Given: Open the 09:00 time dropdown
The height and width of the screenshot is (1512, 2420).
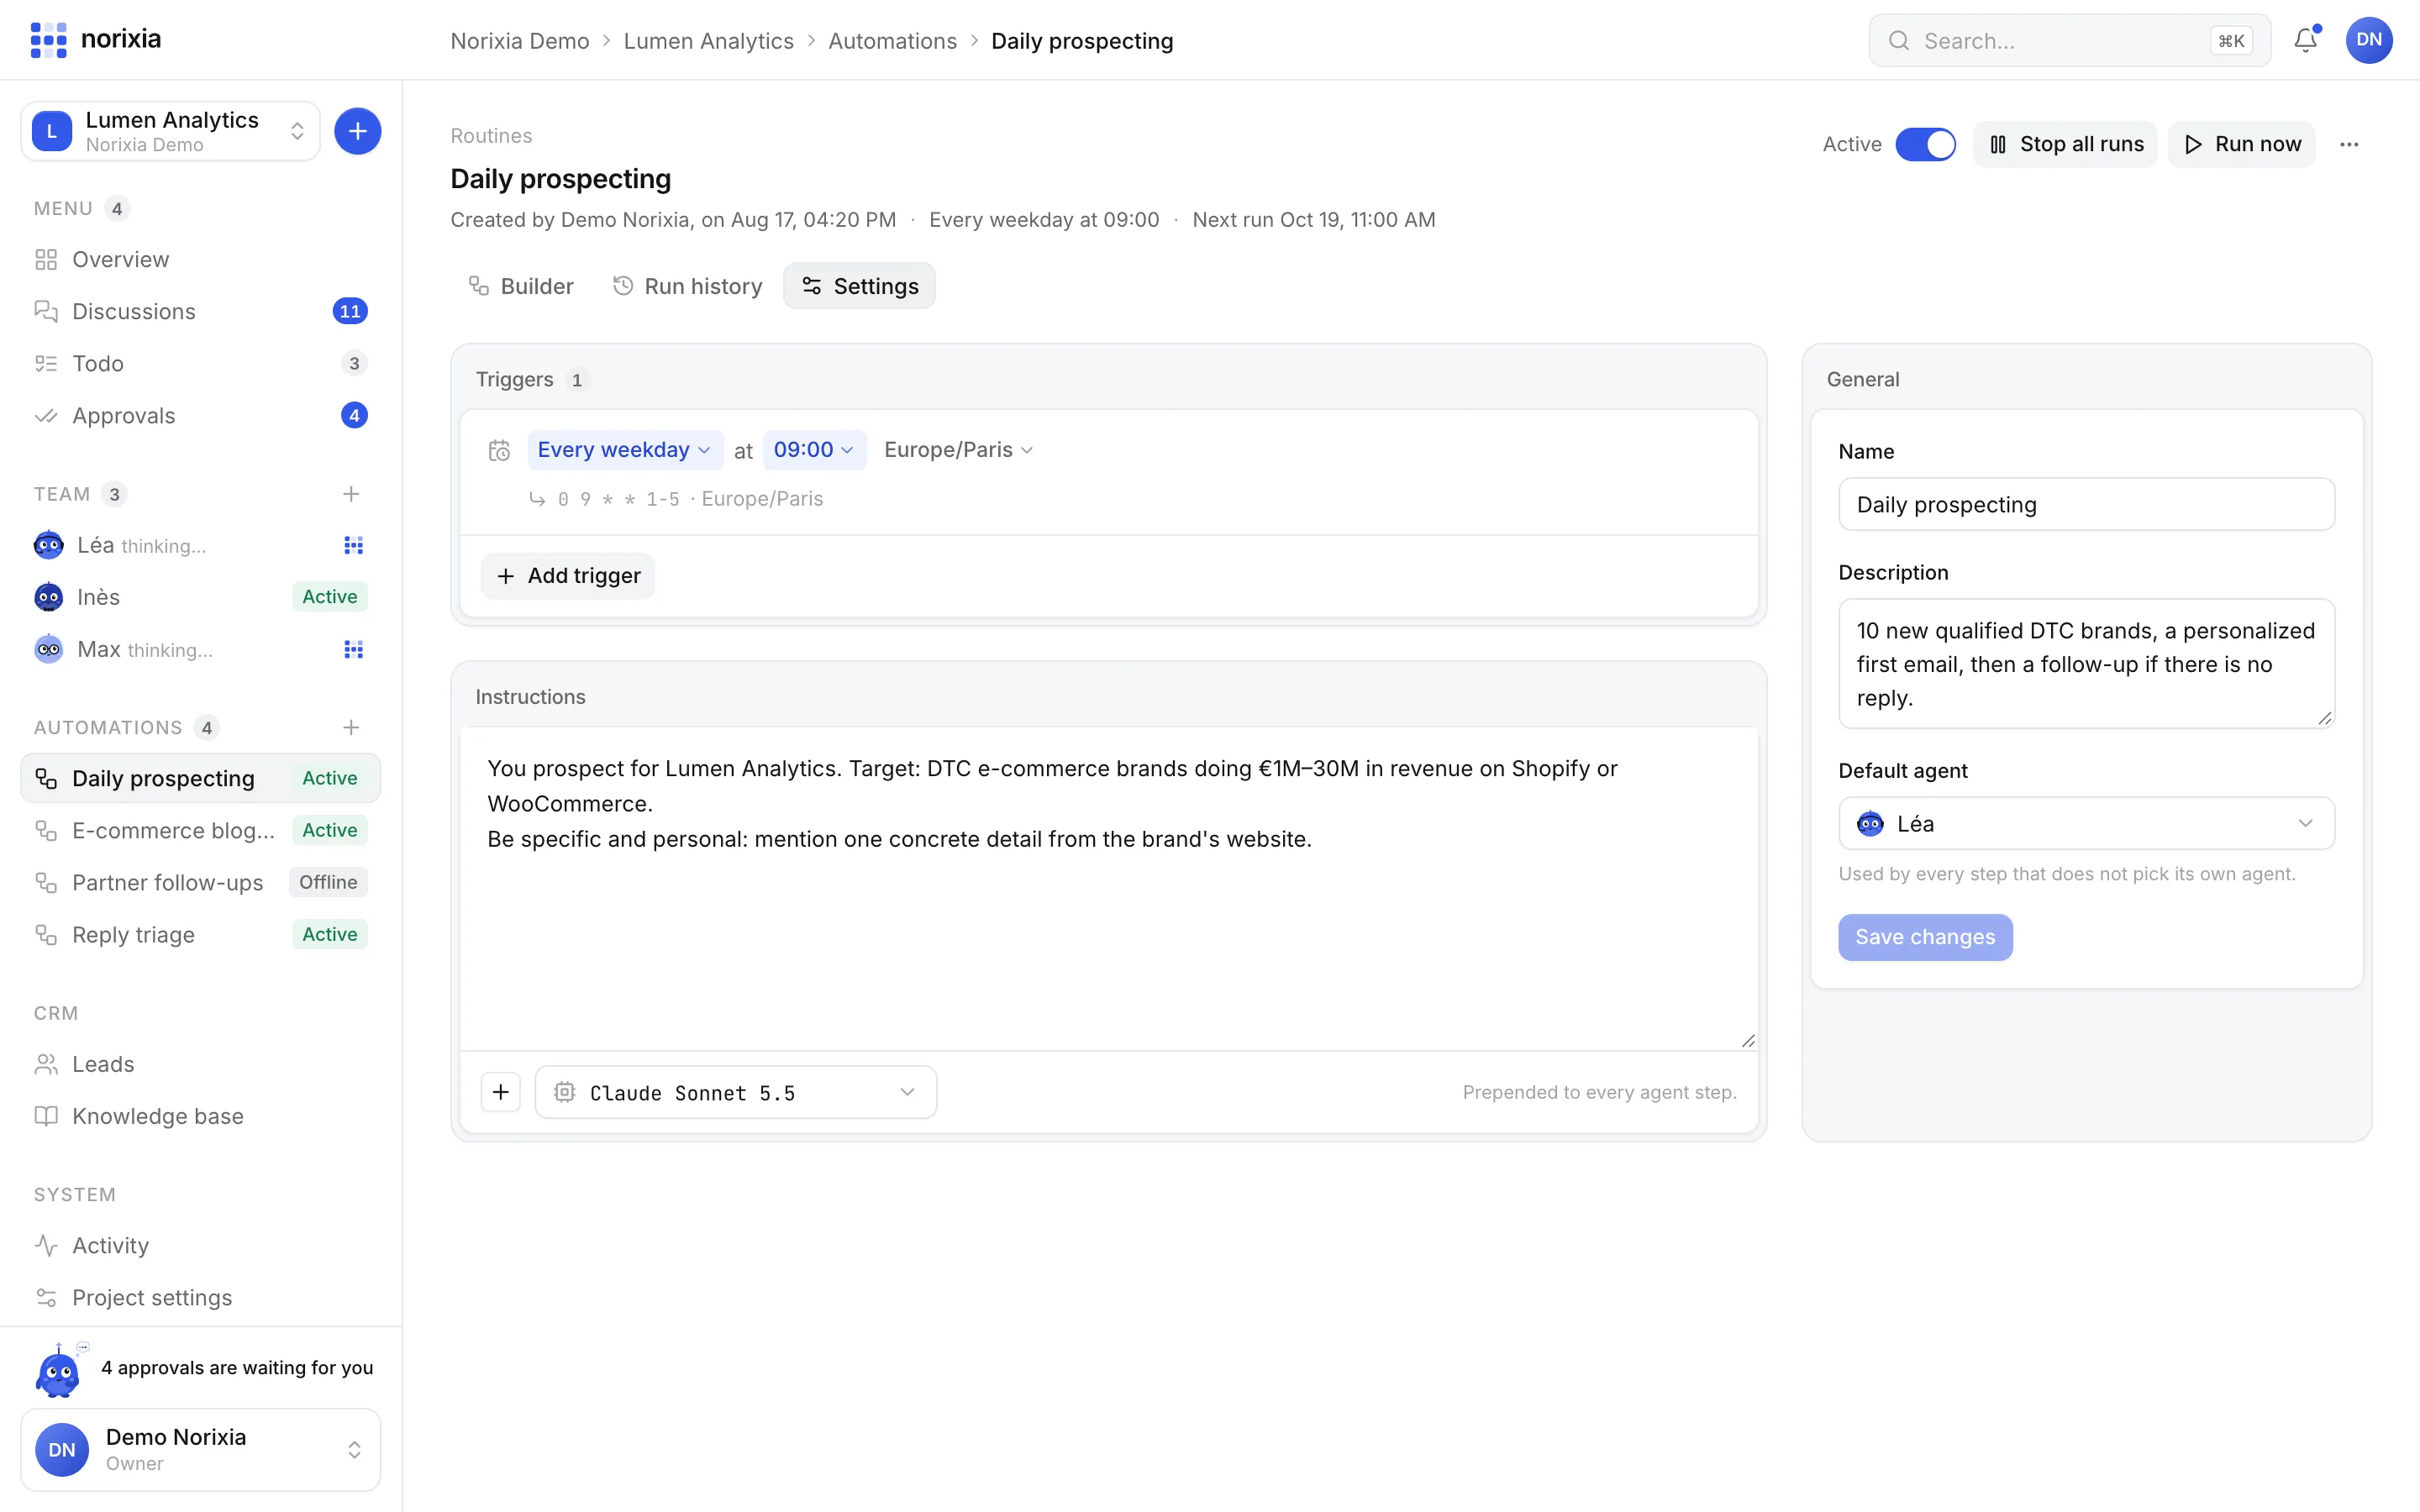Looking at the screenshot, I should 813,450.
